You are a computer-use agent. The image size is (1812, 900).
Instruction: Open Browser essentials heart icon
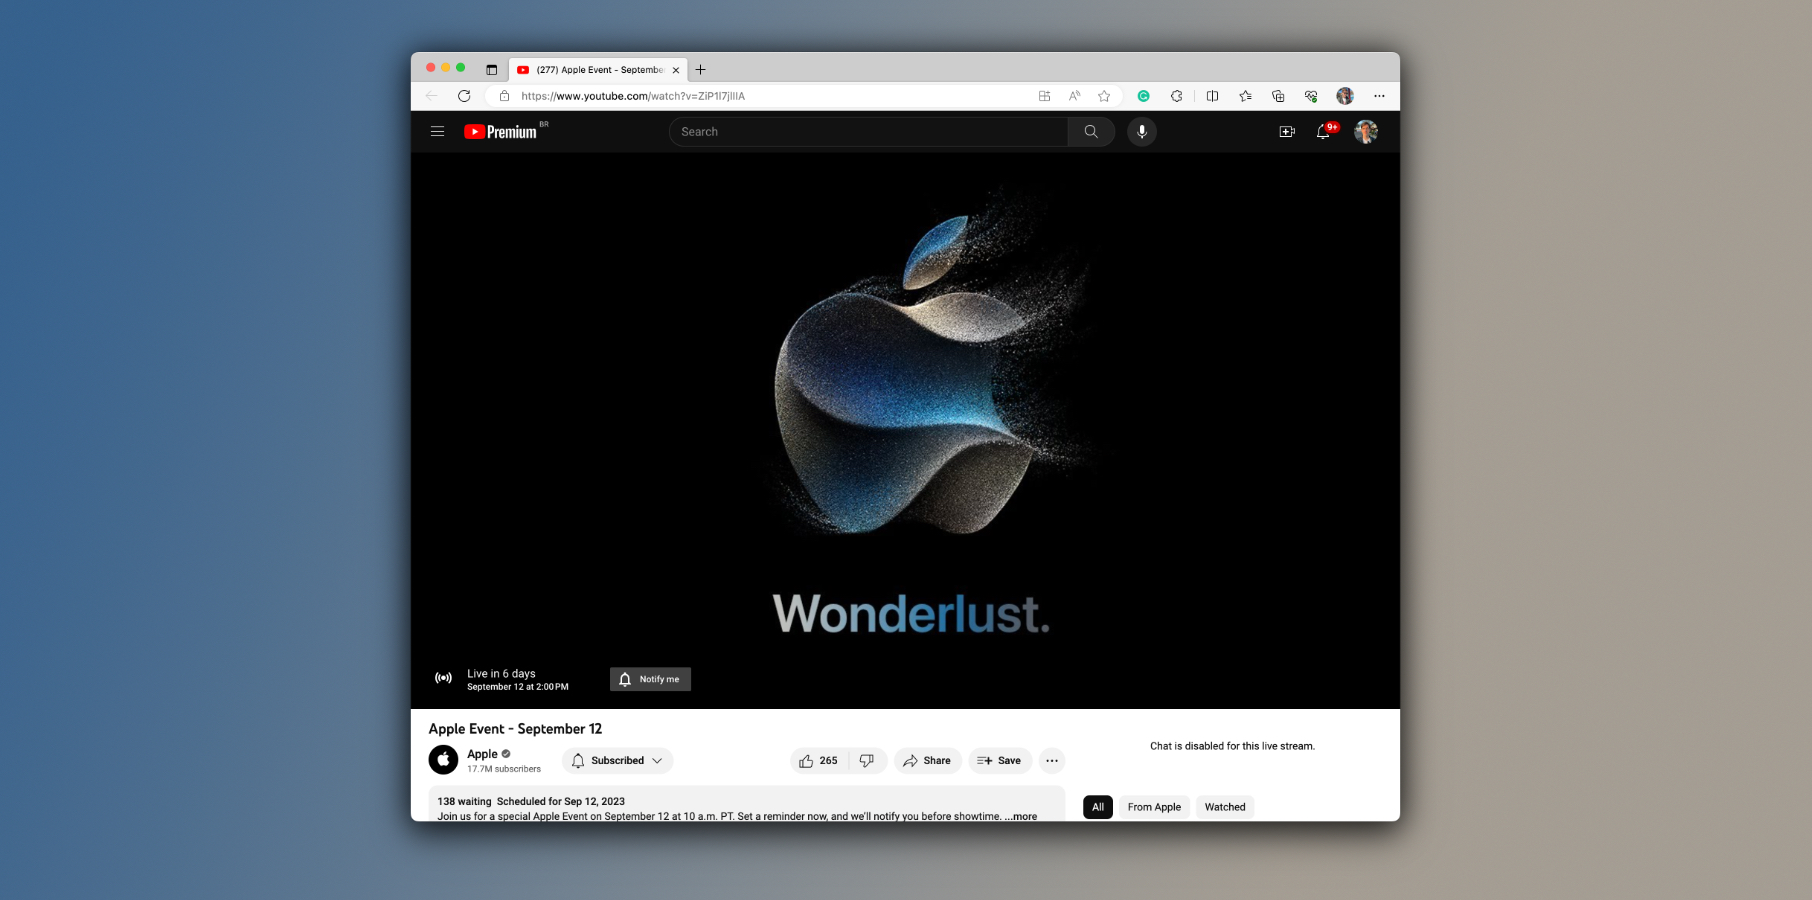click(1311, 96)
